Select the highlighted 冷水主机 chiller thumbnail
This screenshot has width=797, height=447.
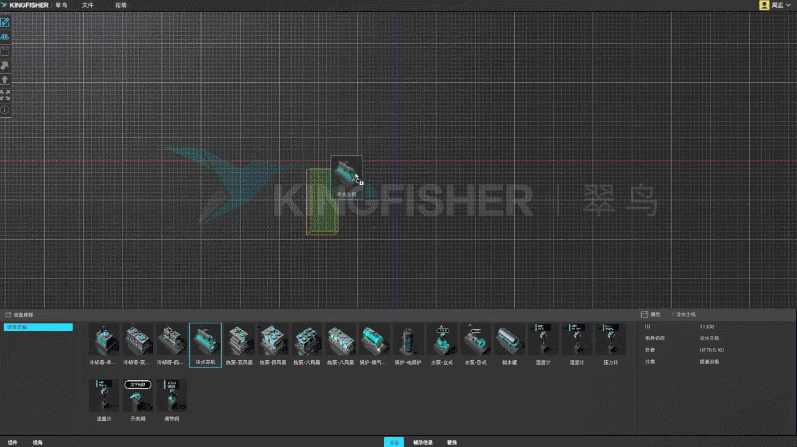[x=205, y=344]
